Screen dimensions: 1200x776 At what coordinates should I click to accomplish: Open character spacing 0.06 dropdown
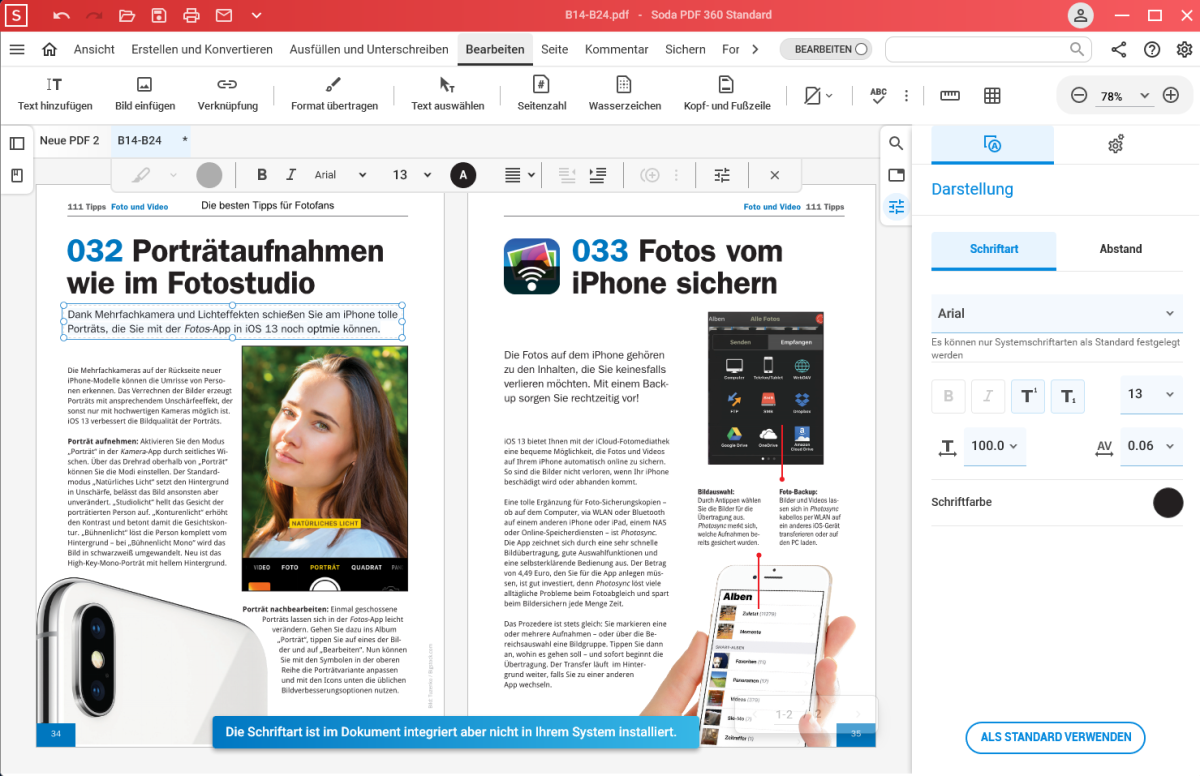[1151, 446]
